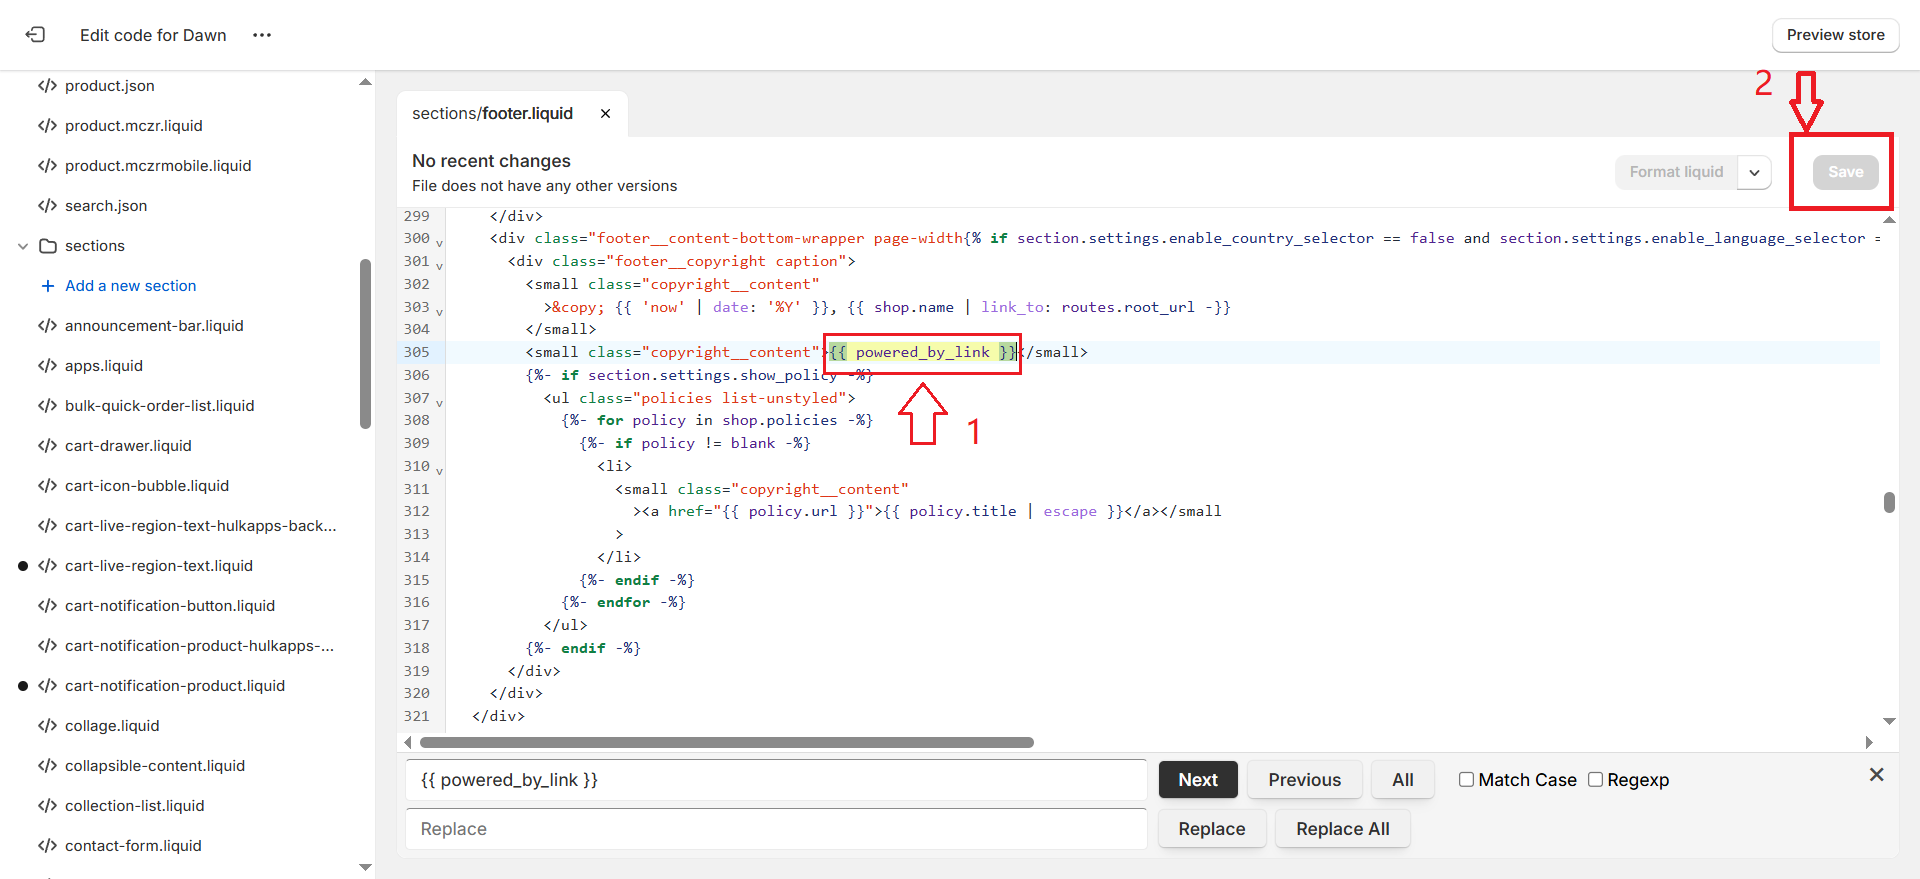Click the horizontal code scrollbar
Screen dimensions: 1920x879
[x=726, y=743]
